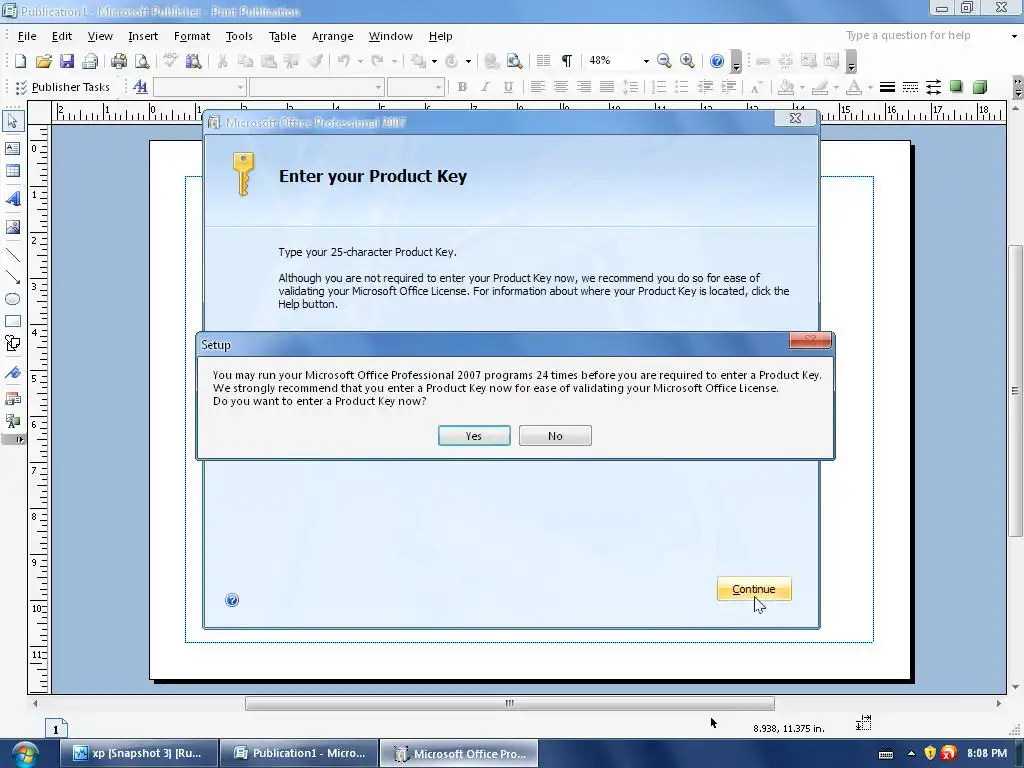Select the Text Box tool
The image size is (1024, 768).
[x=12, y=148]
